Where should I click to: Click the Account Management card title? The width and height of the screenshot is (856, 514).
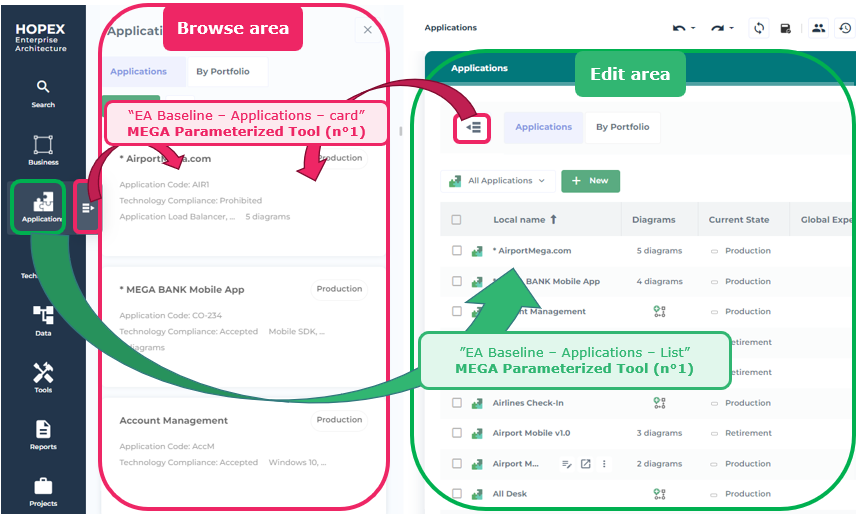(174, 421)
